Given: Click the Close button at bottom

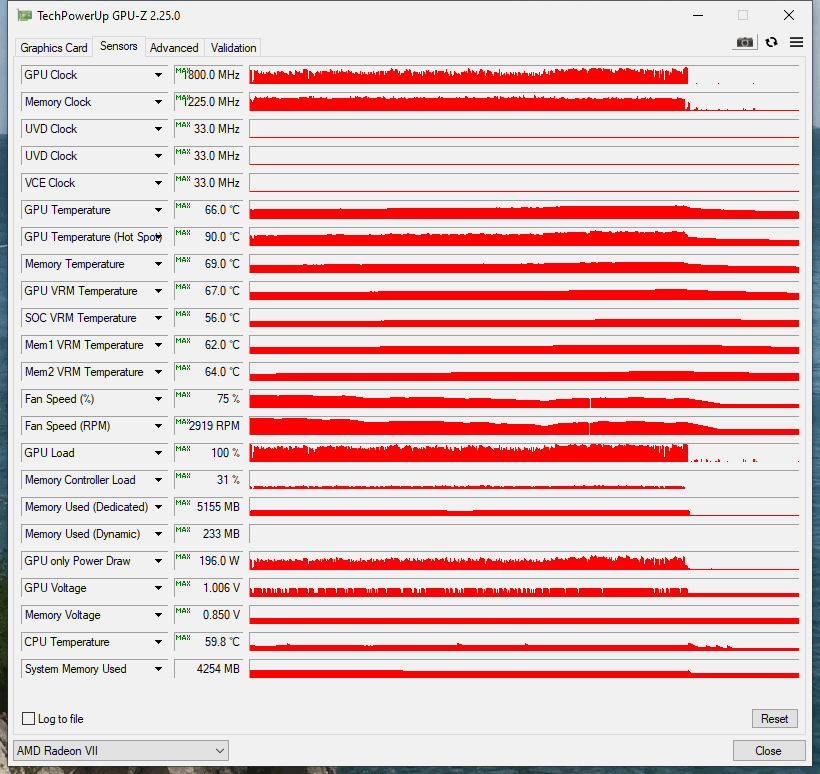Looking at the screenshot, I should [768, 750].
